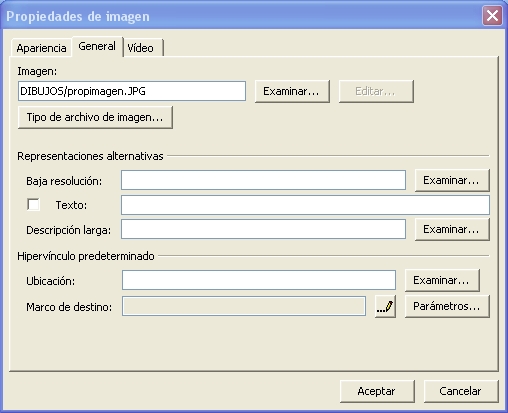Screen dimensions: 508x413
Task: Click the pencil icon beside Marco de destino
Action: point(385,306)
